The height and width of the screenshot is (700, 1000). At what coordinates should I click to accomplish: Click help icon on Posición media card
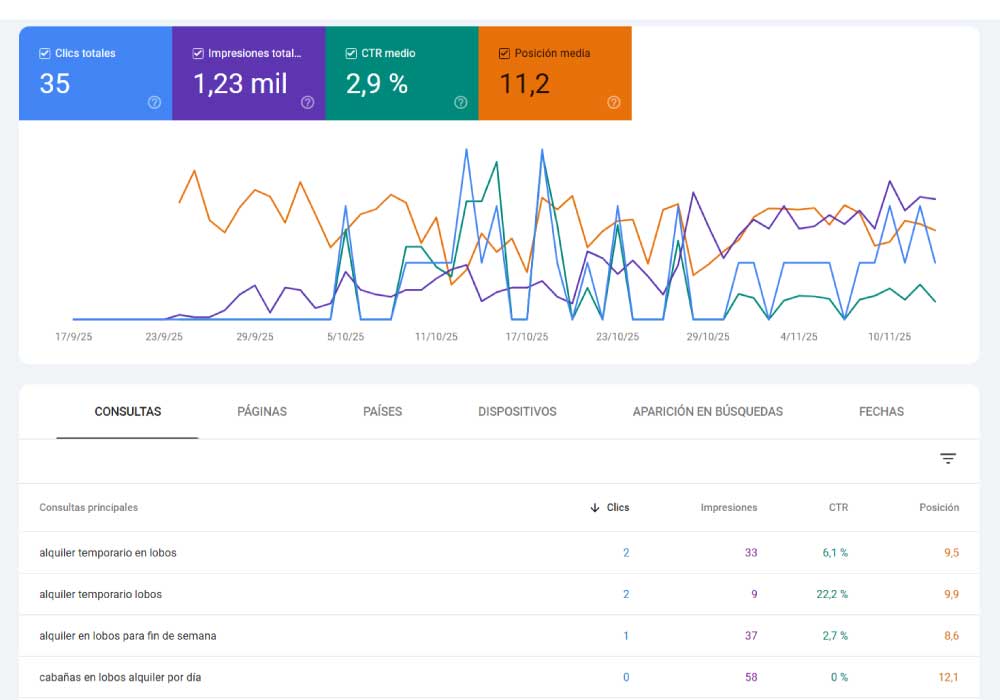click(613, 102)
